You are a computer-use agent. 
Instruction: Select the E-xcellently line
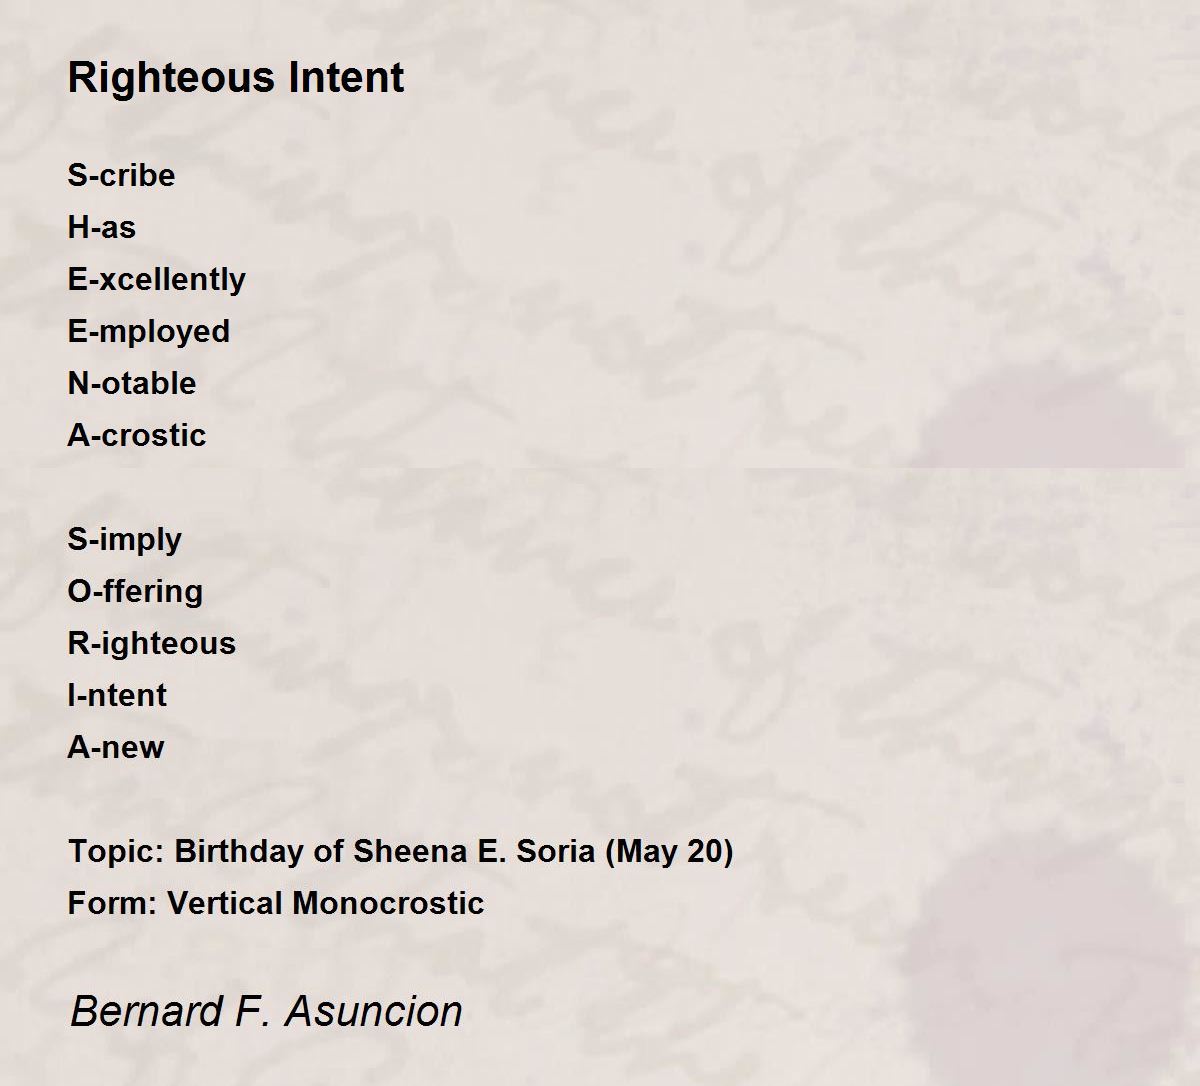156,280
